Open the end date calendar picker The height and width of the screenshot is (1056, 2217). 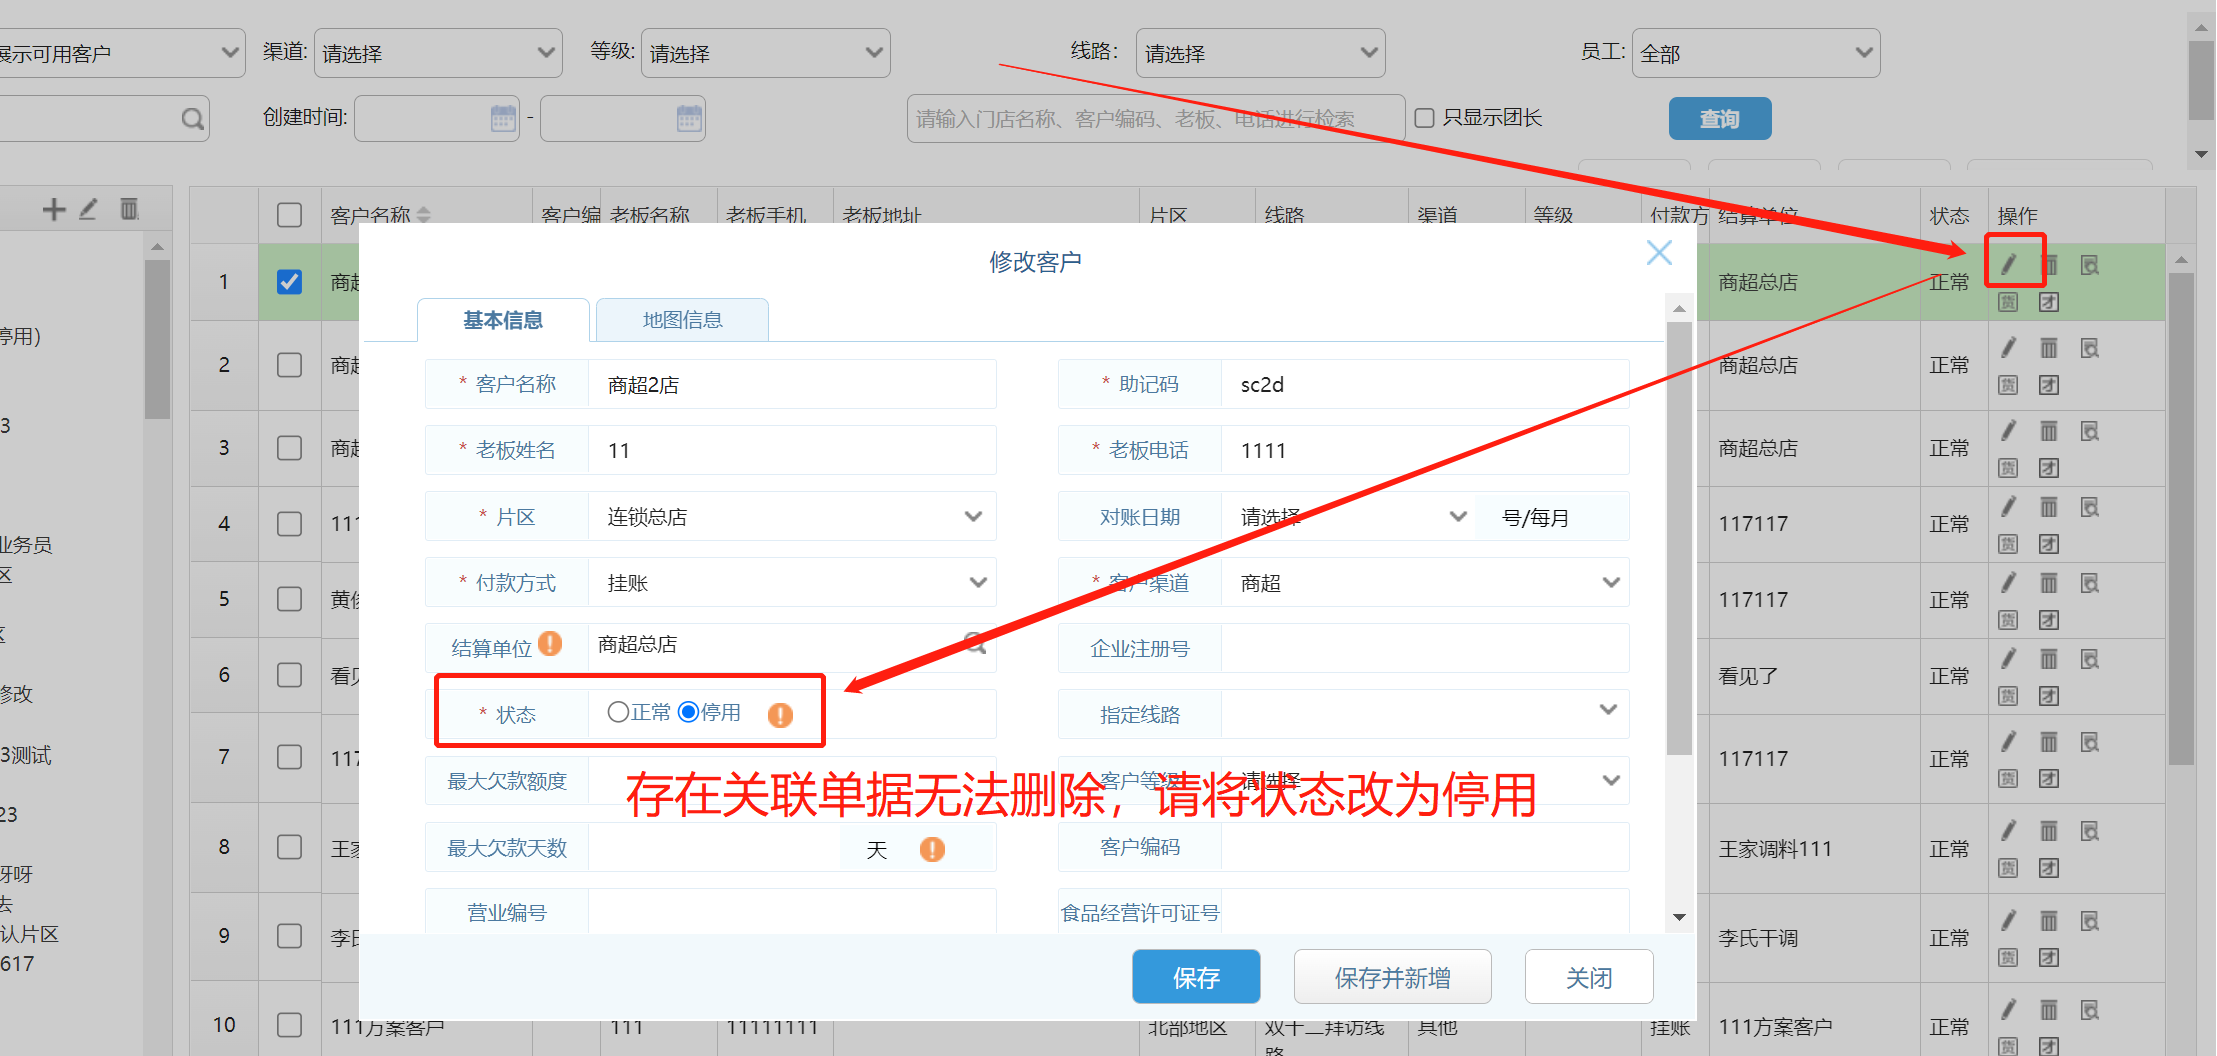pos(689,118)
